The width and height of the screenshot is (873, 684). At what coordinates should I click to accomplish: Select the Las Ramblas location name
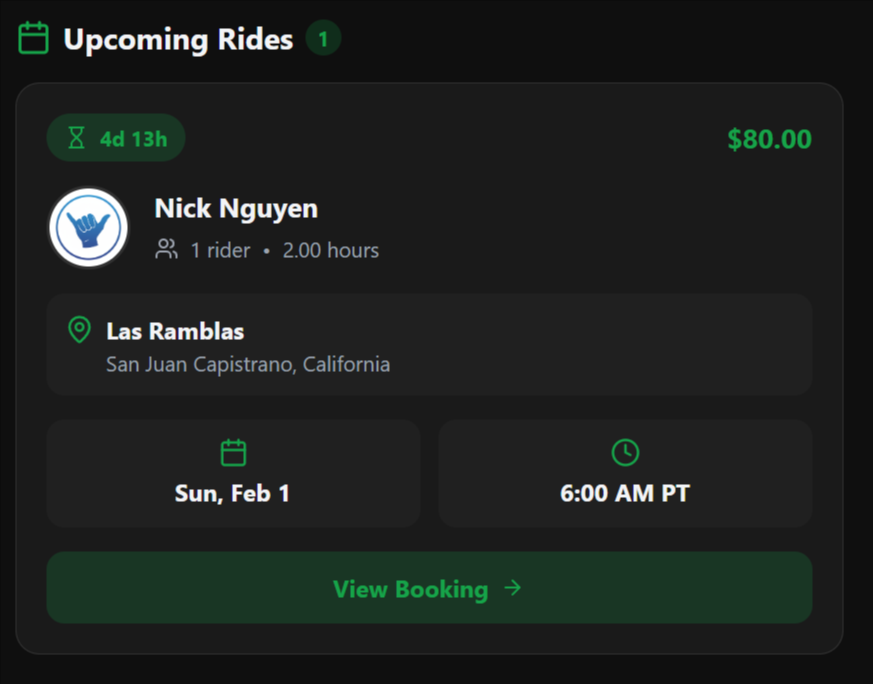[175, 331]
